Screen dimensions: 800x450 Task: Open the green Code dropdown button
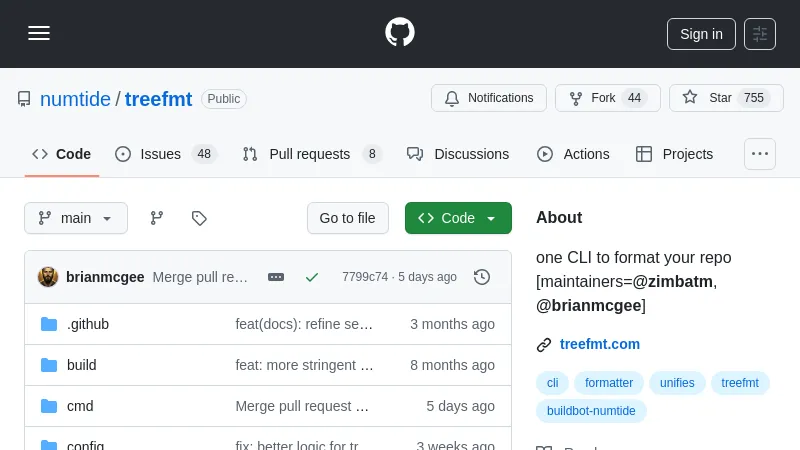pyautogui.click(x=458, y=218)
